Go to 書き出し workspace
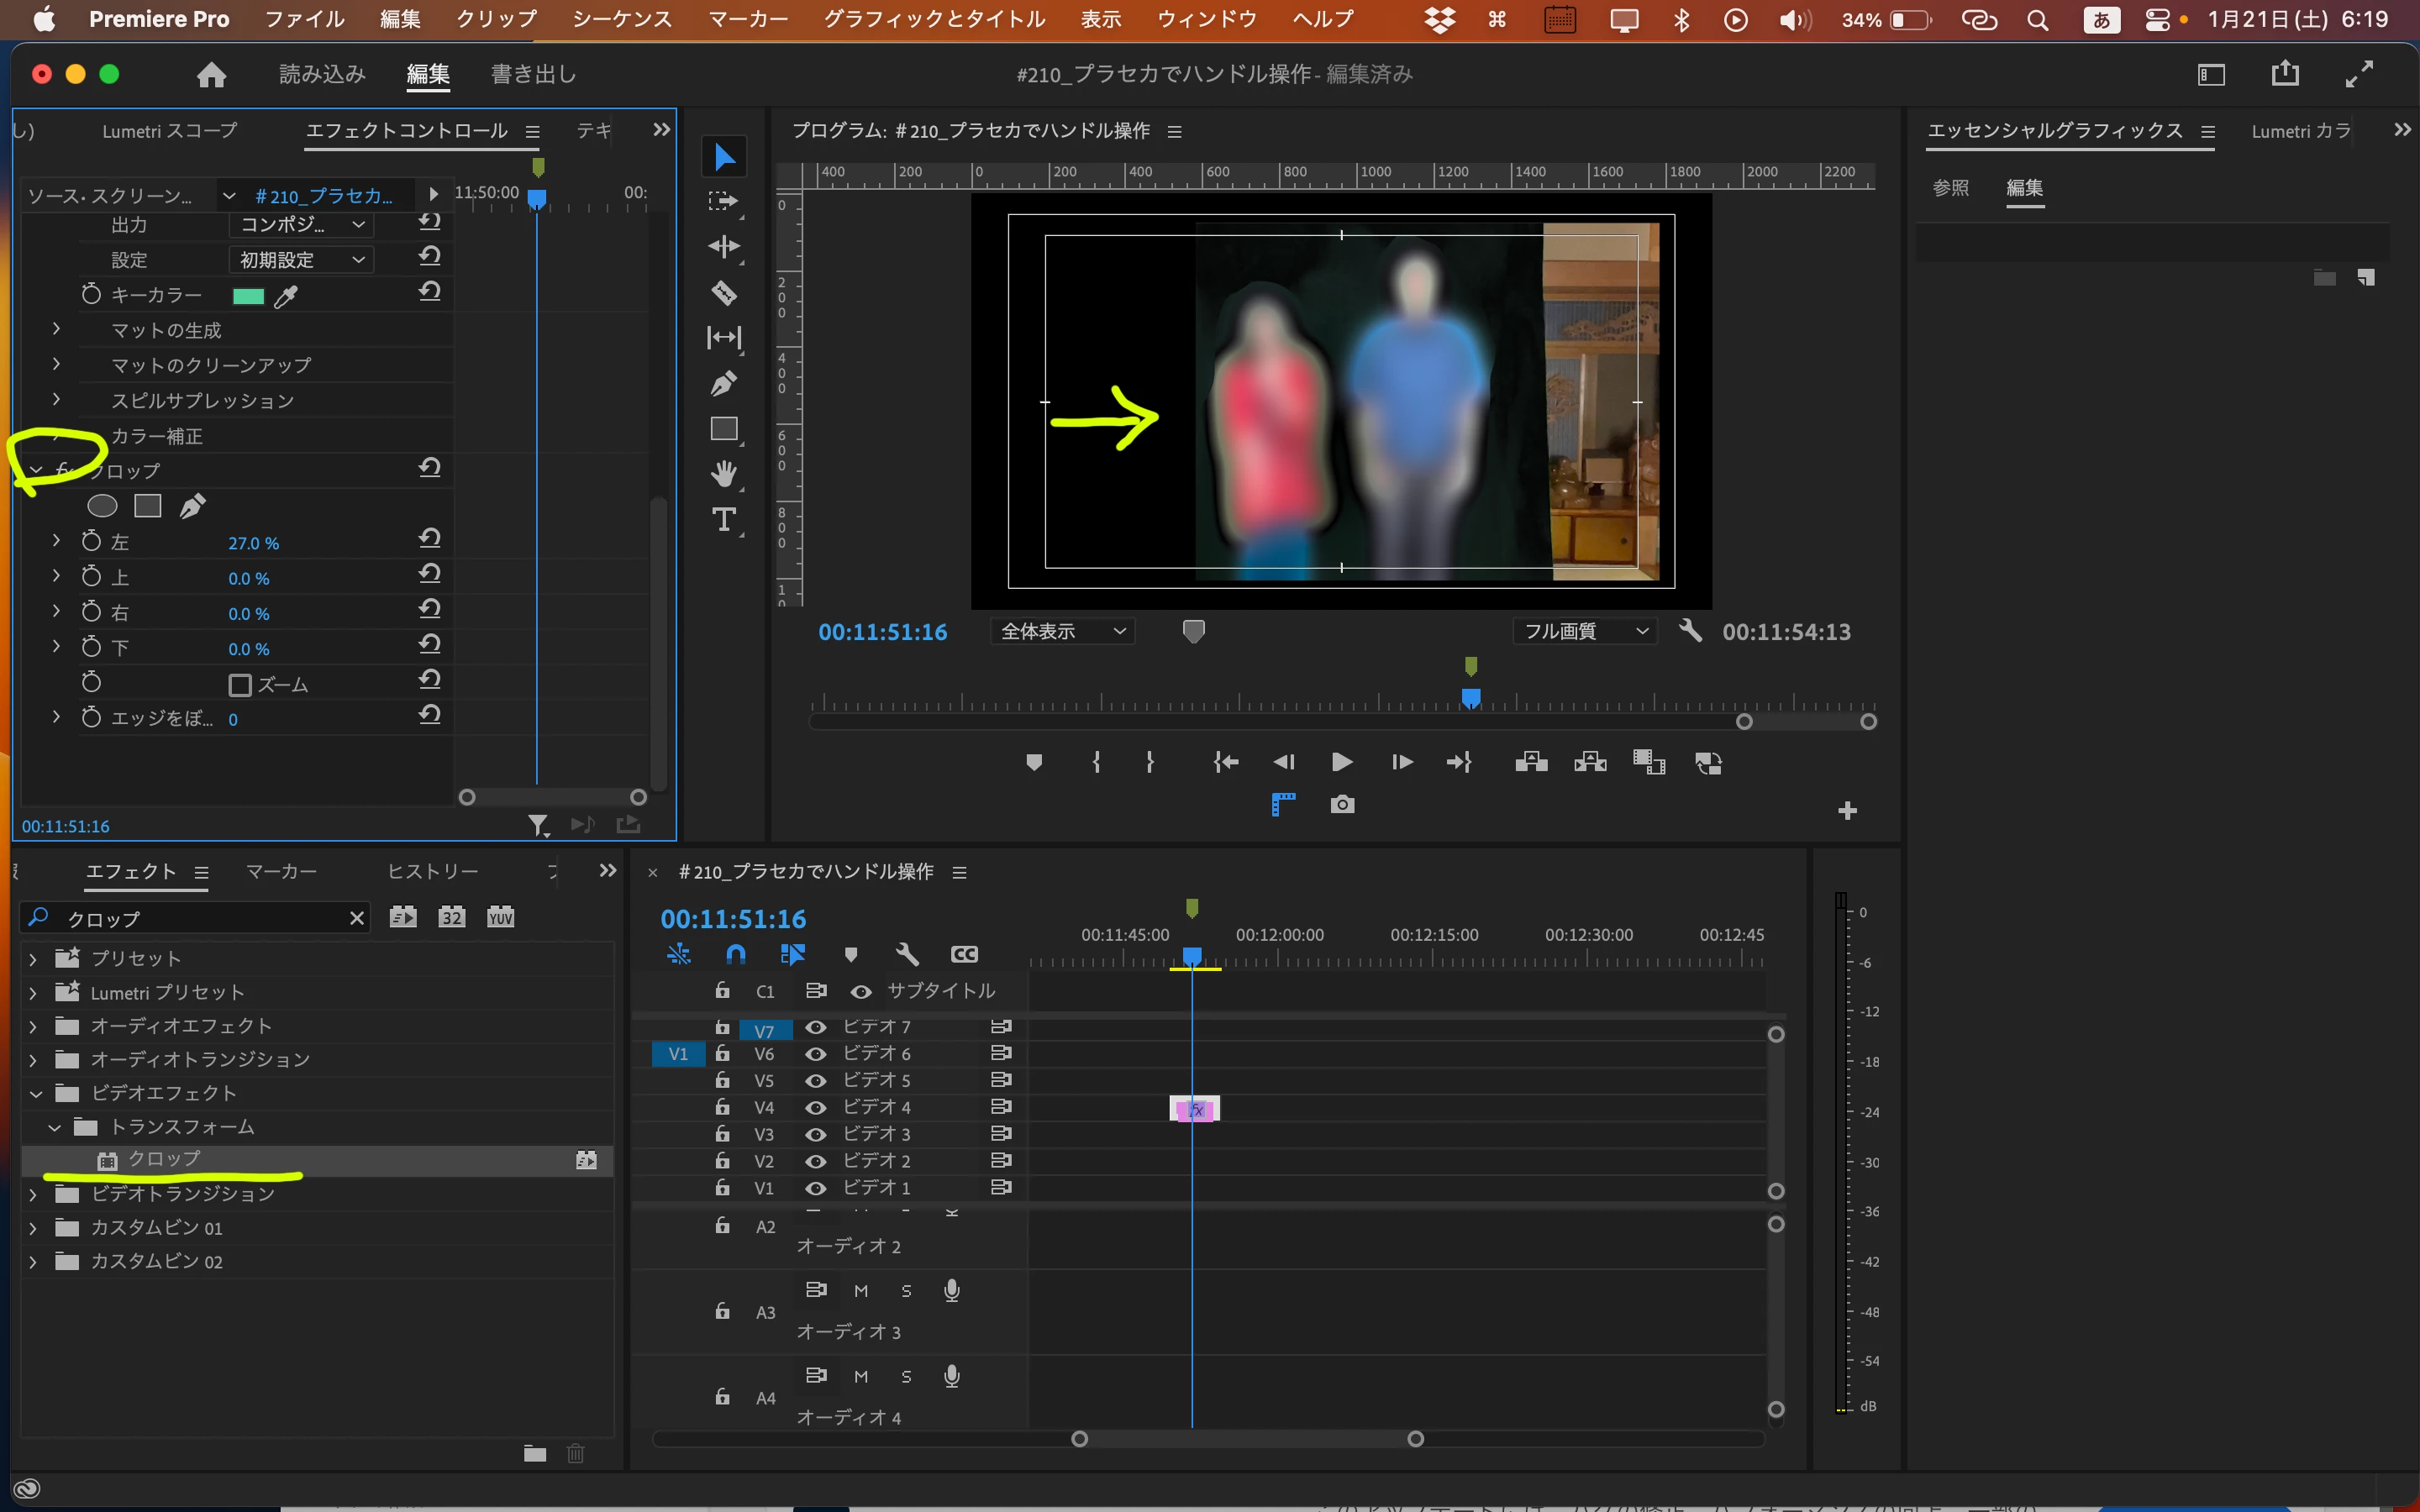The height and width of the screenshot is (1512, 2420). coord(533,74)
